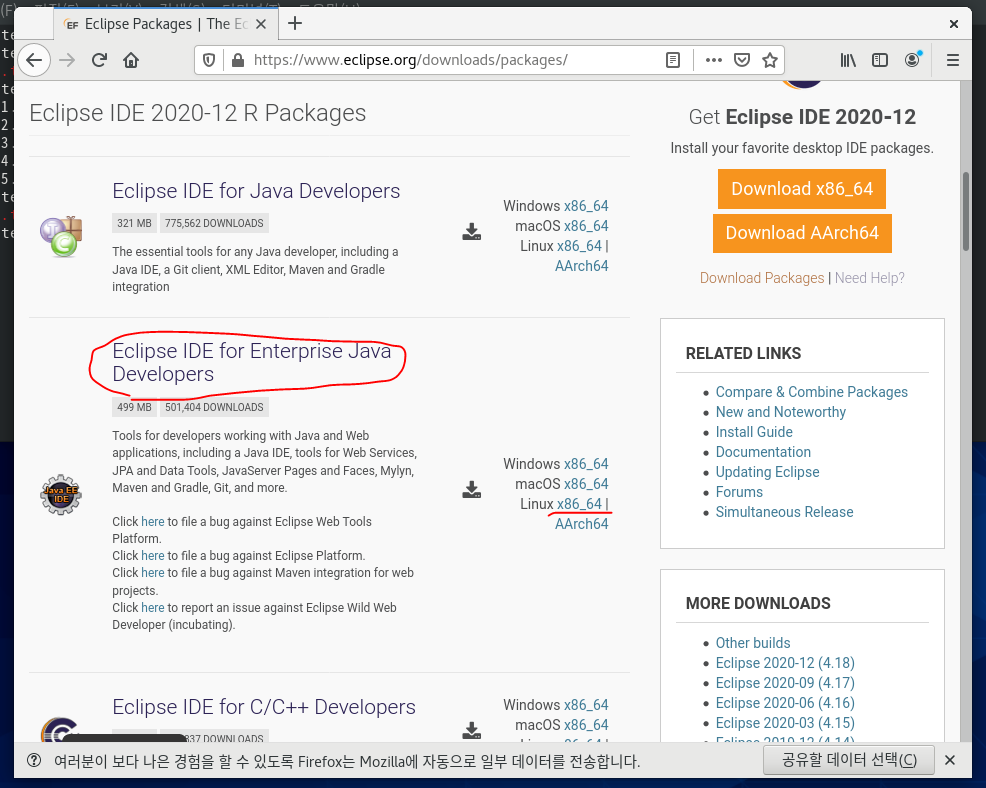Open tracking protection shield icon
This screenshot has width=986, height=788.
pos(209,60)
